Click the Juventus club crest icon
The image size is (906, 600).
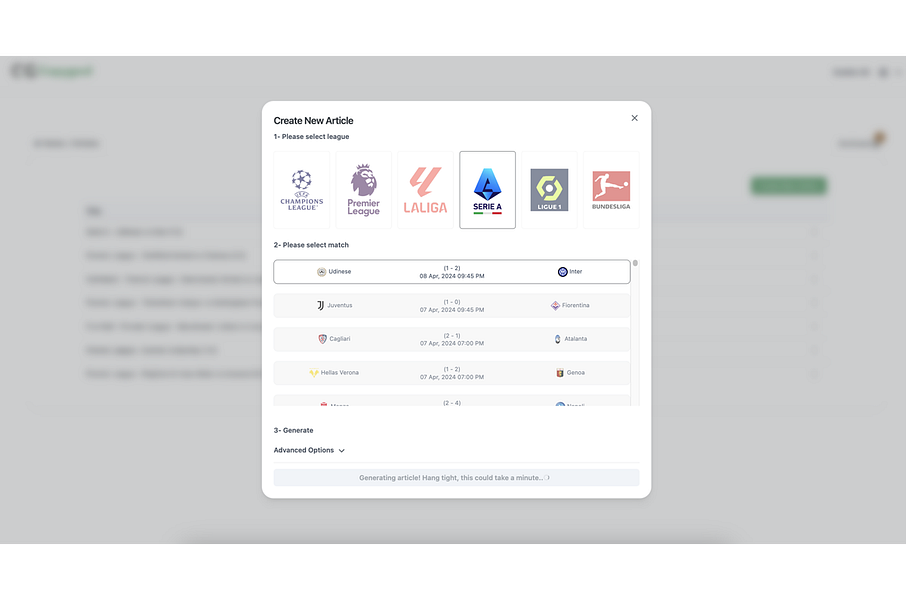point(320,305)
